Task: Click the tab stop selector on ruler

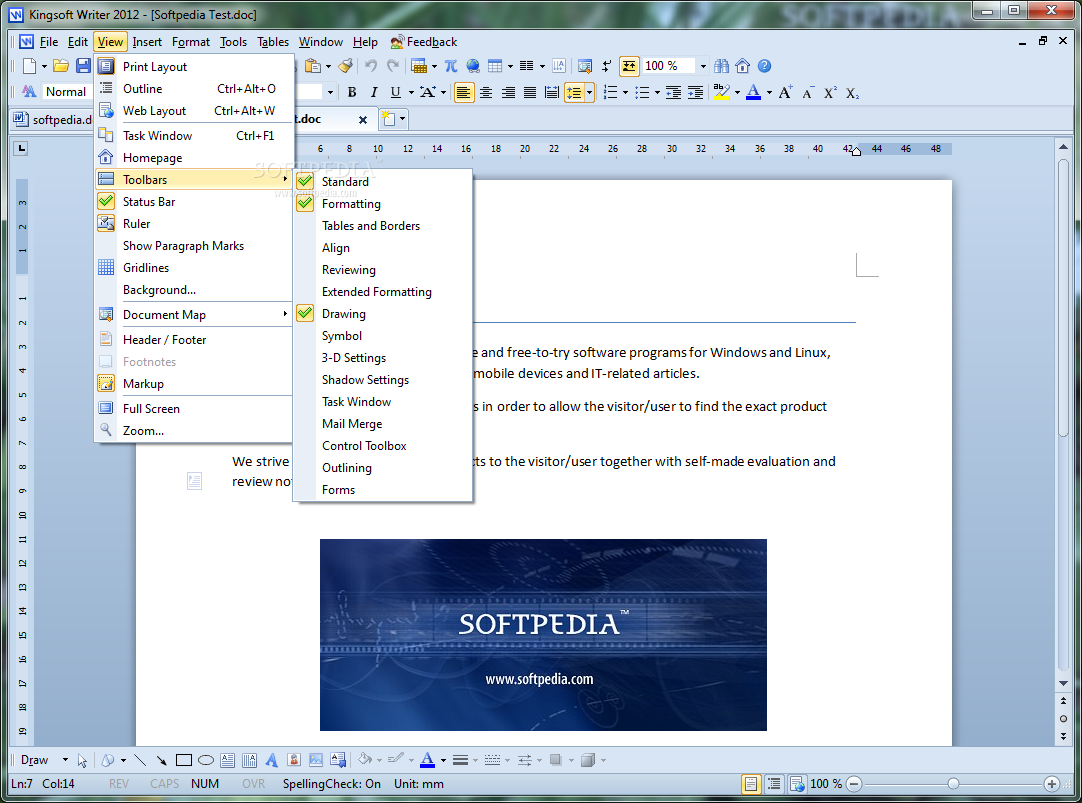Action: click(21, 148)
